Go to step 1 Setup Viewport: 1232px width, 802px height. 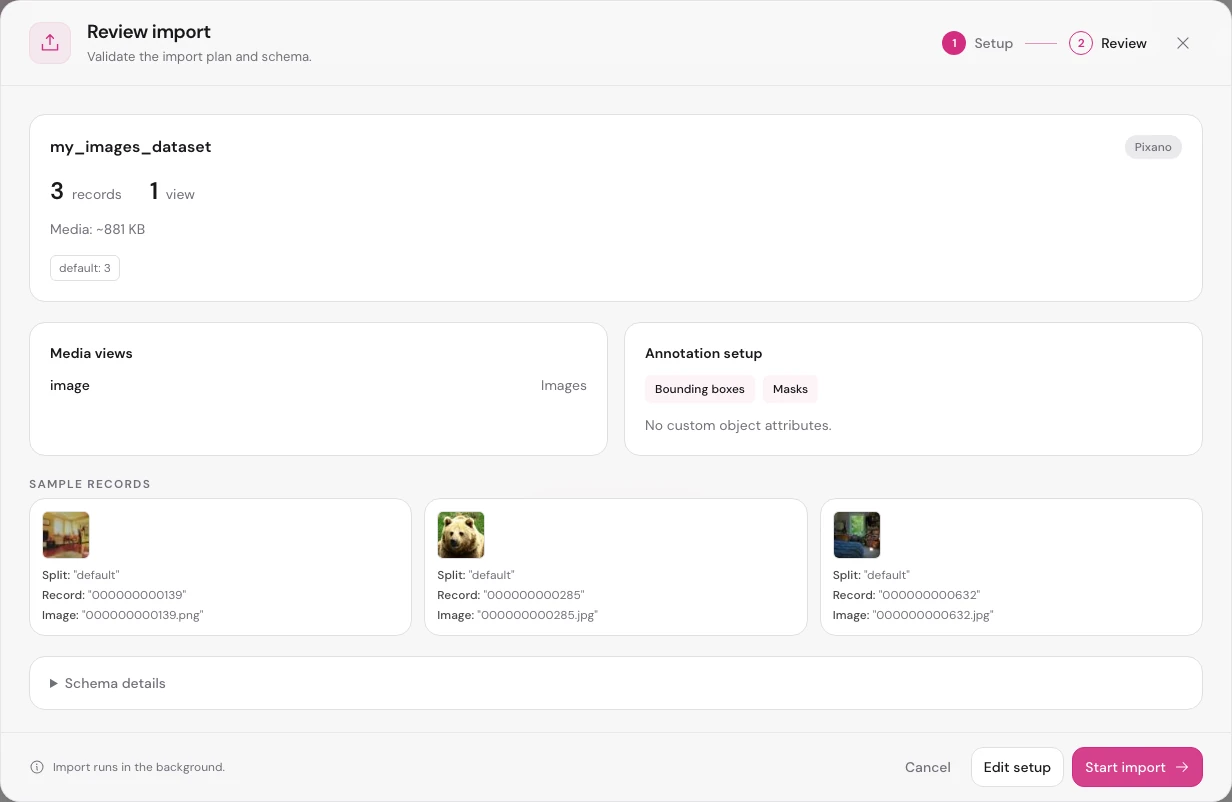pos(977,43)
